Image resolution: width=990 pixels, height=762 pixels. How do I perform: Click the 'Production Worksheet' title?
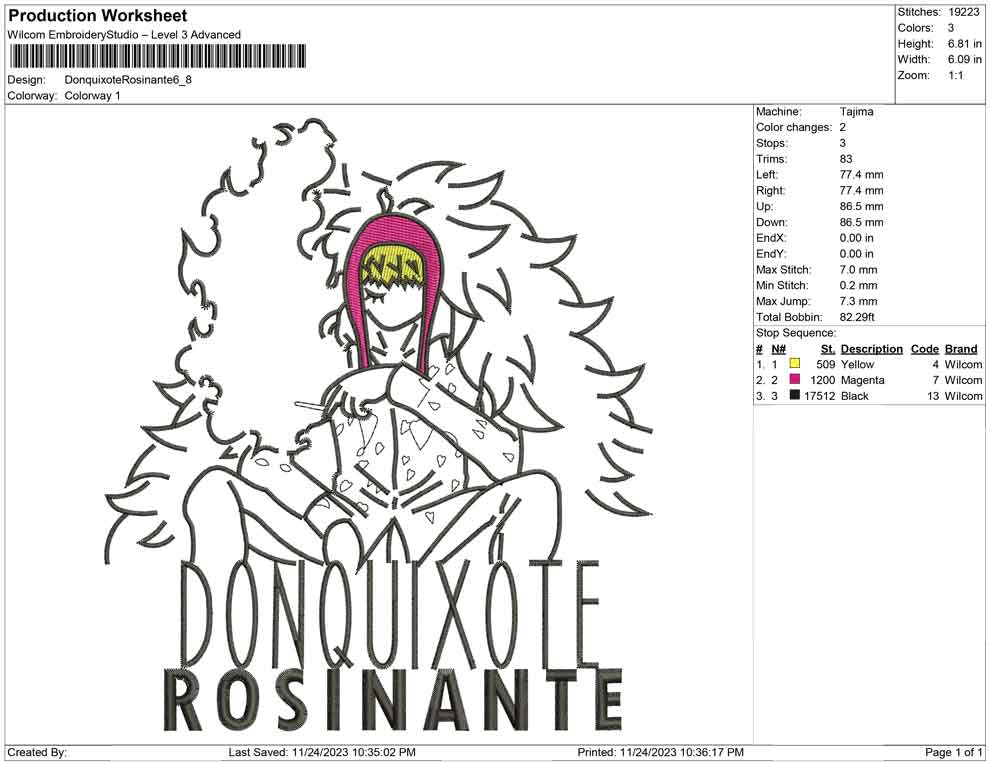tap(98, 16)
